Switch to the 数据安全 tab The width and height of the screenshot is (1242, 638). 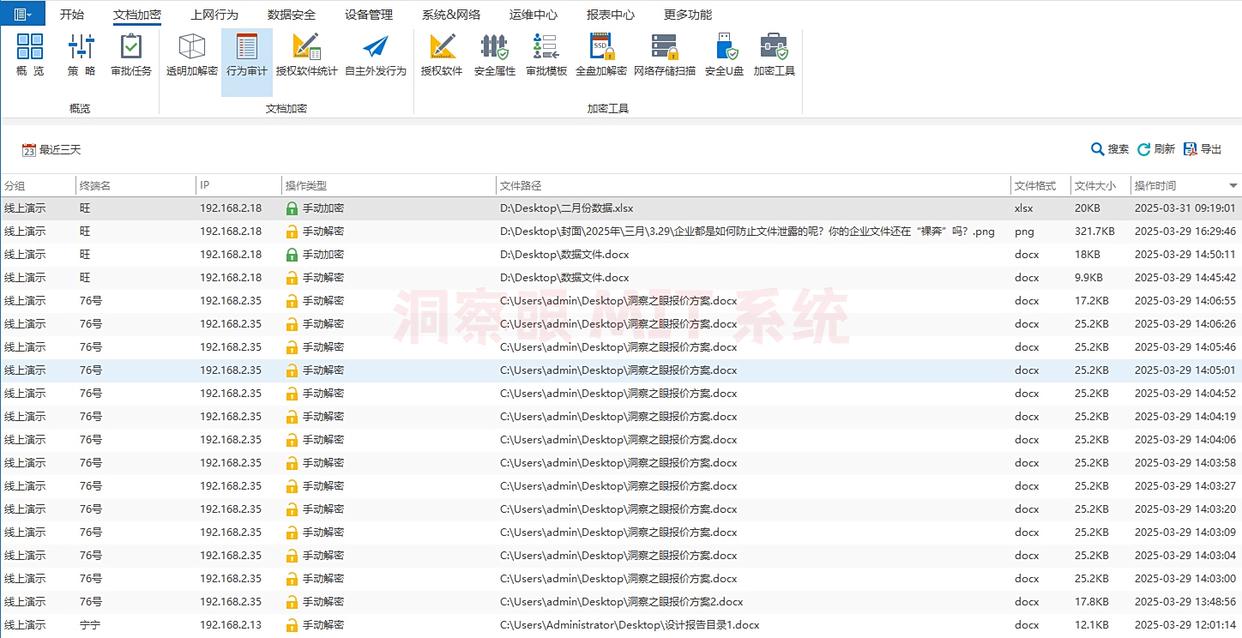click(292, 15)
